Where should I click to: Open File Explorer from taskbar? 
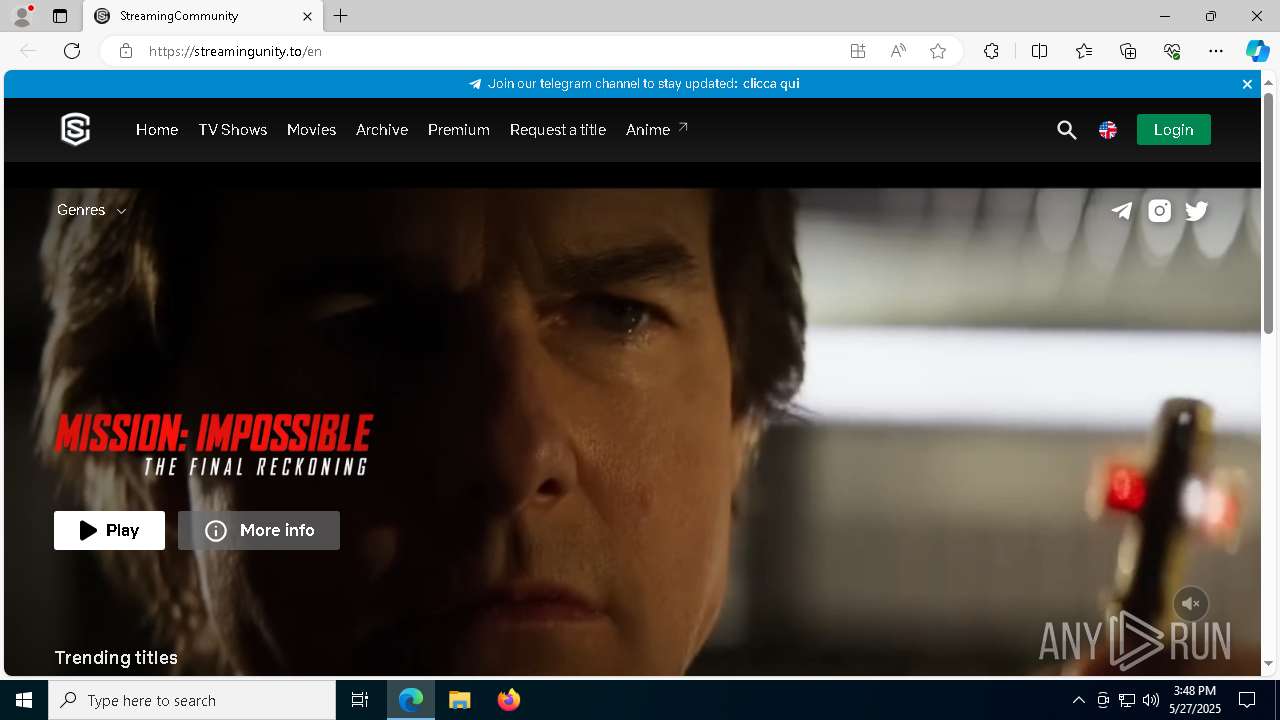(x=459, y=700)
